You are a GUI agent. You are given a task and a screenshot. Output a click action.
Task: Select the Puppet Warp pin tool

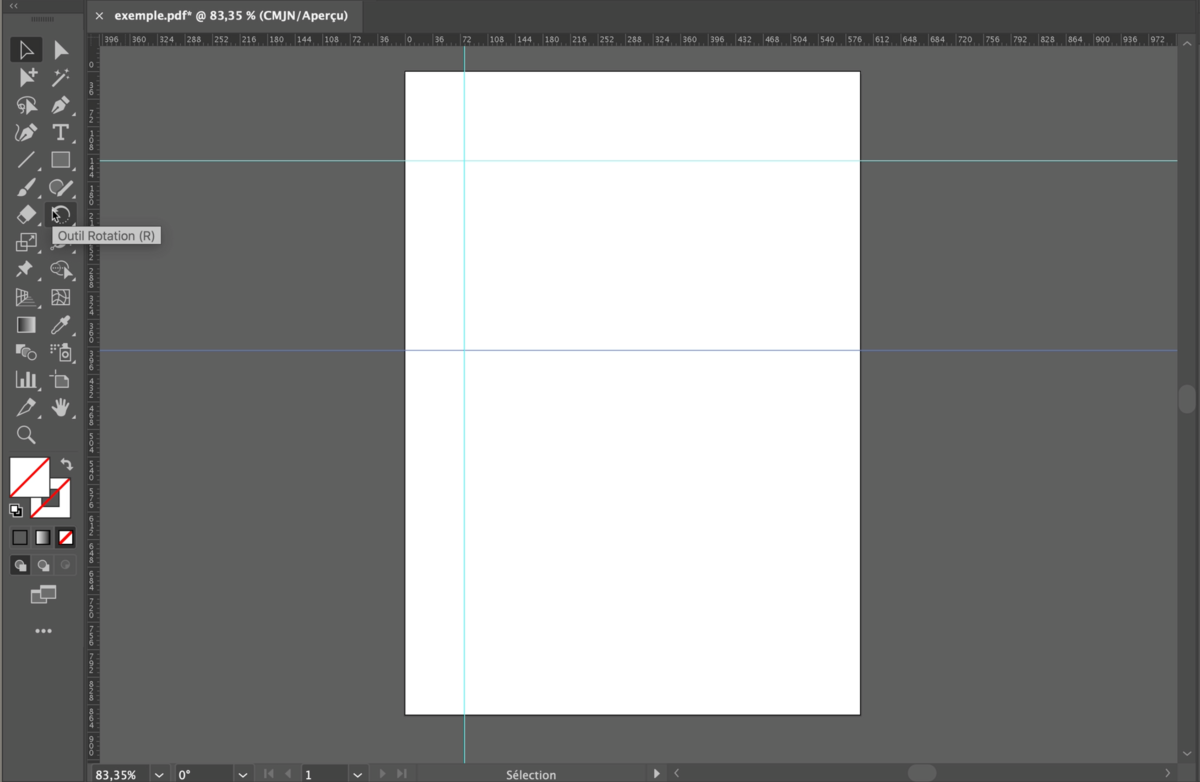26,269
